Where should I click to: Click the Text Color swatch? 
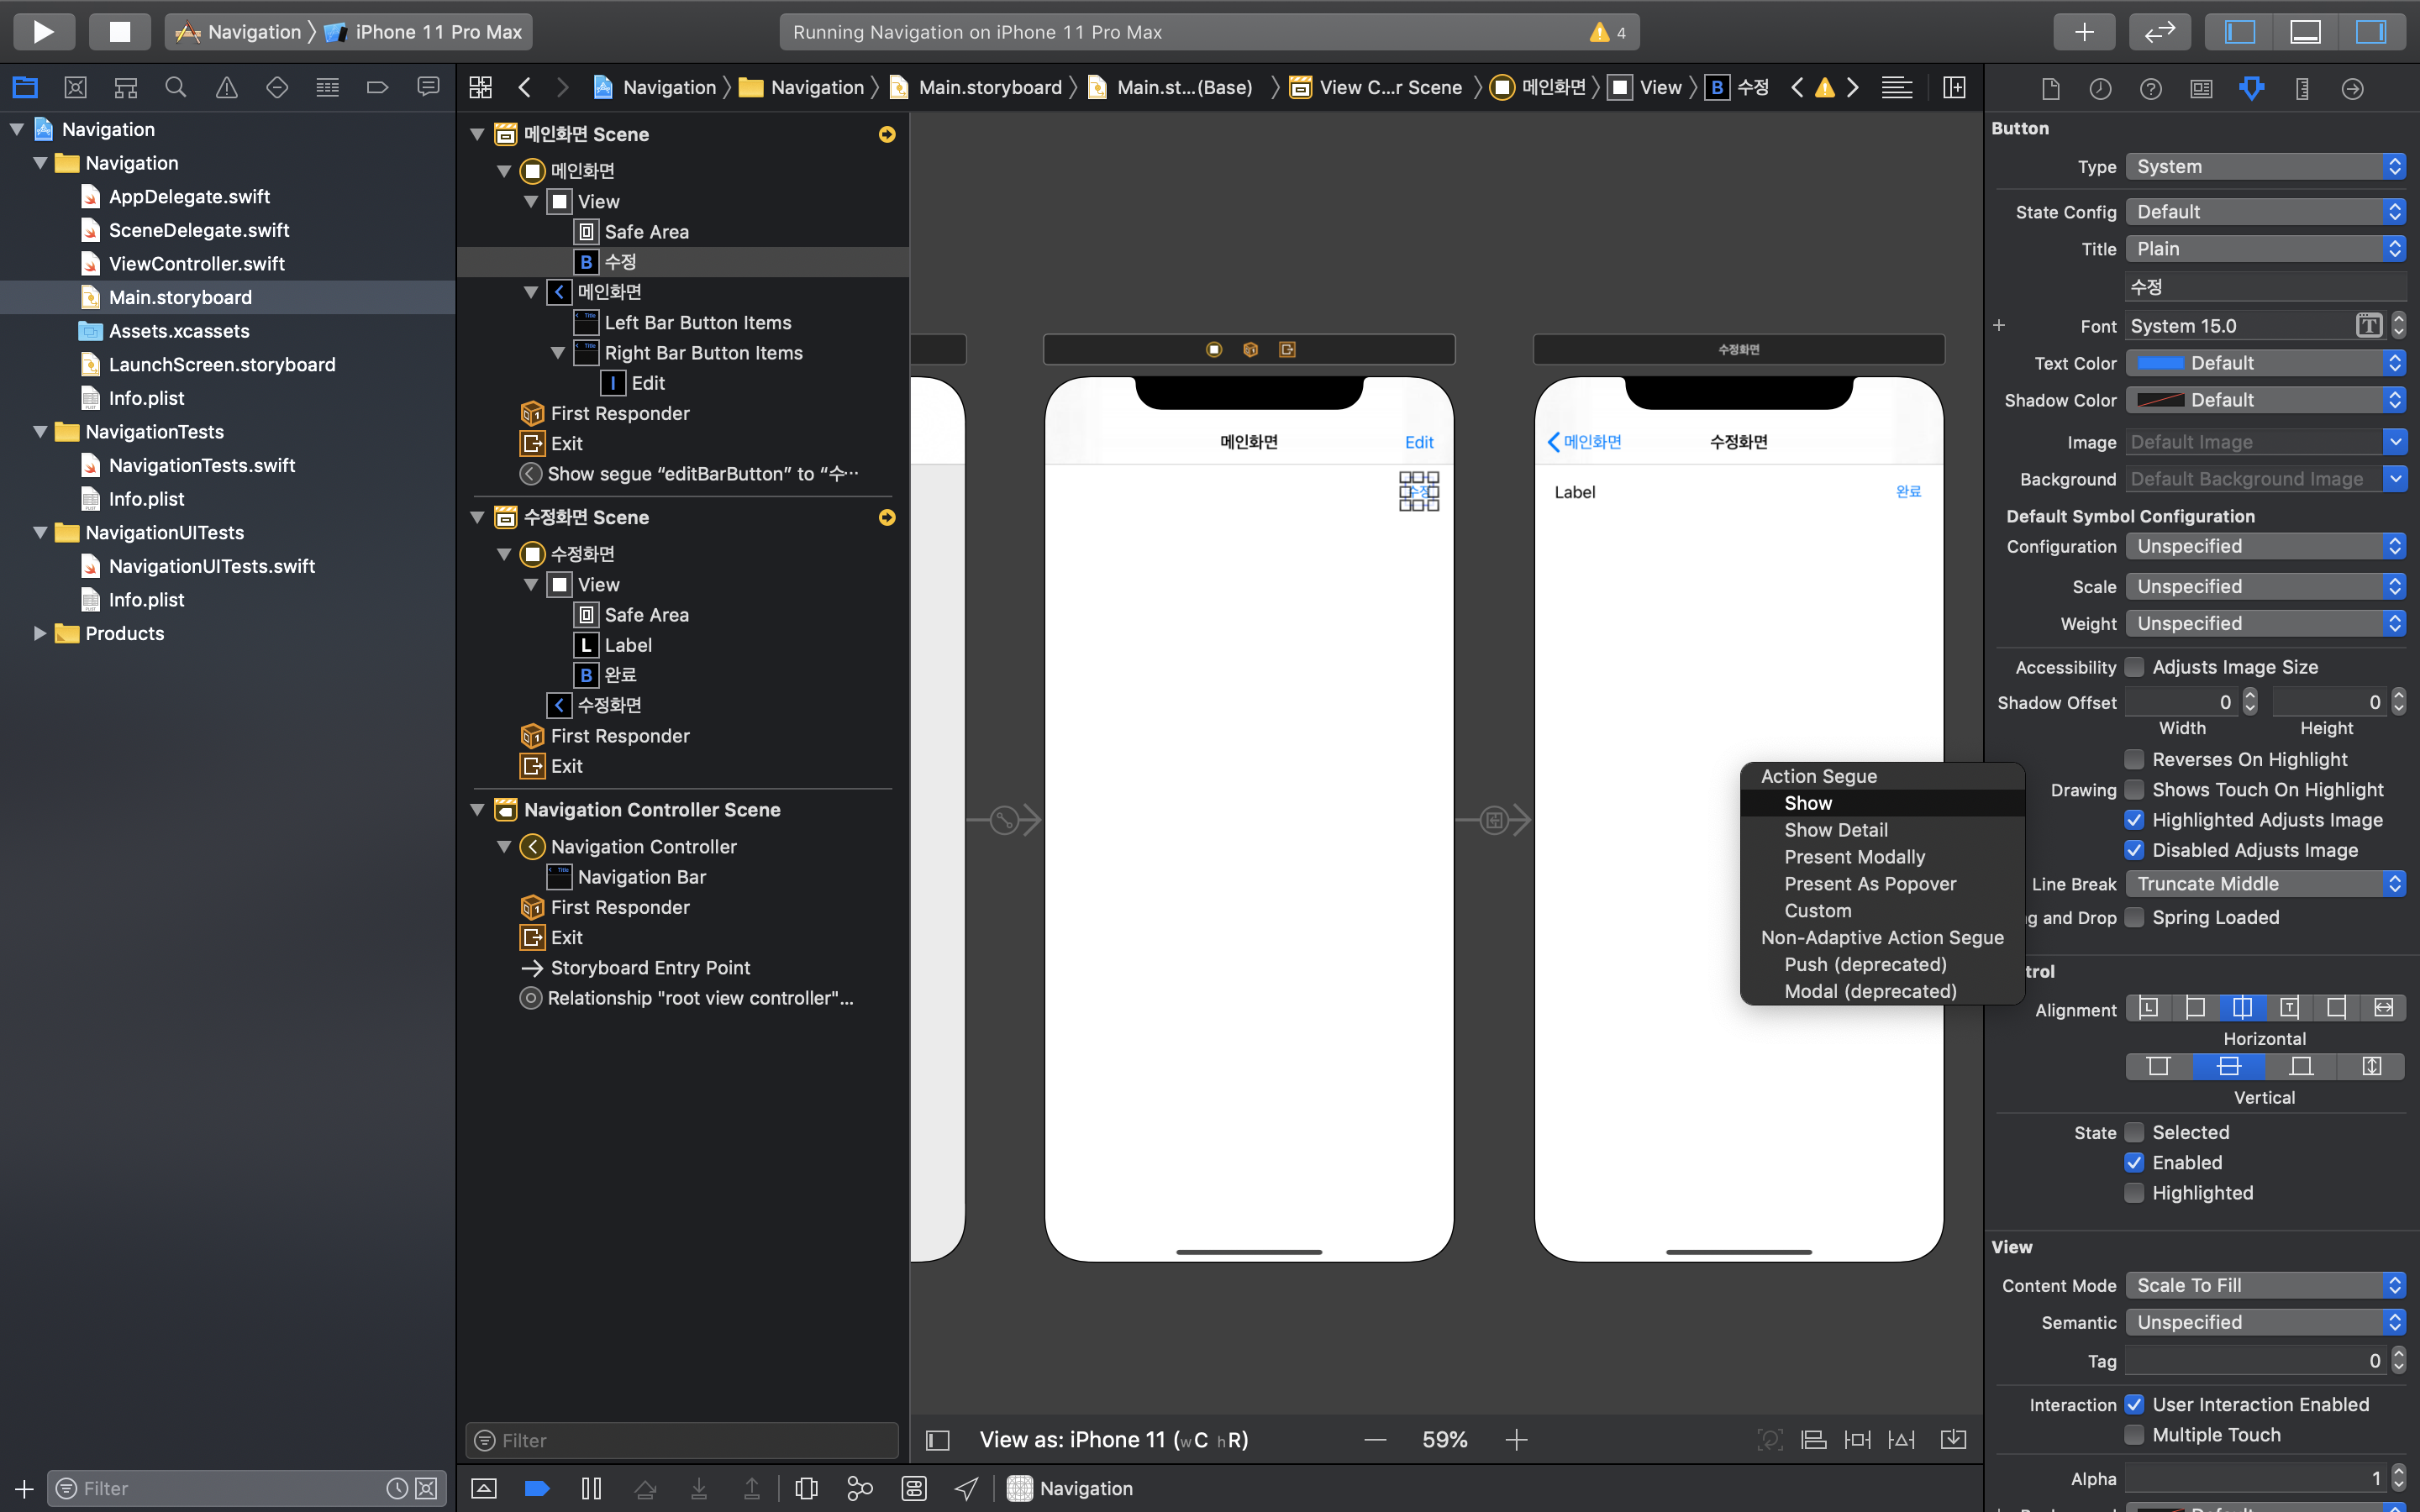tap(2160, 363)
